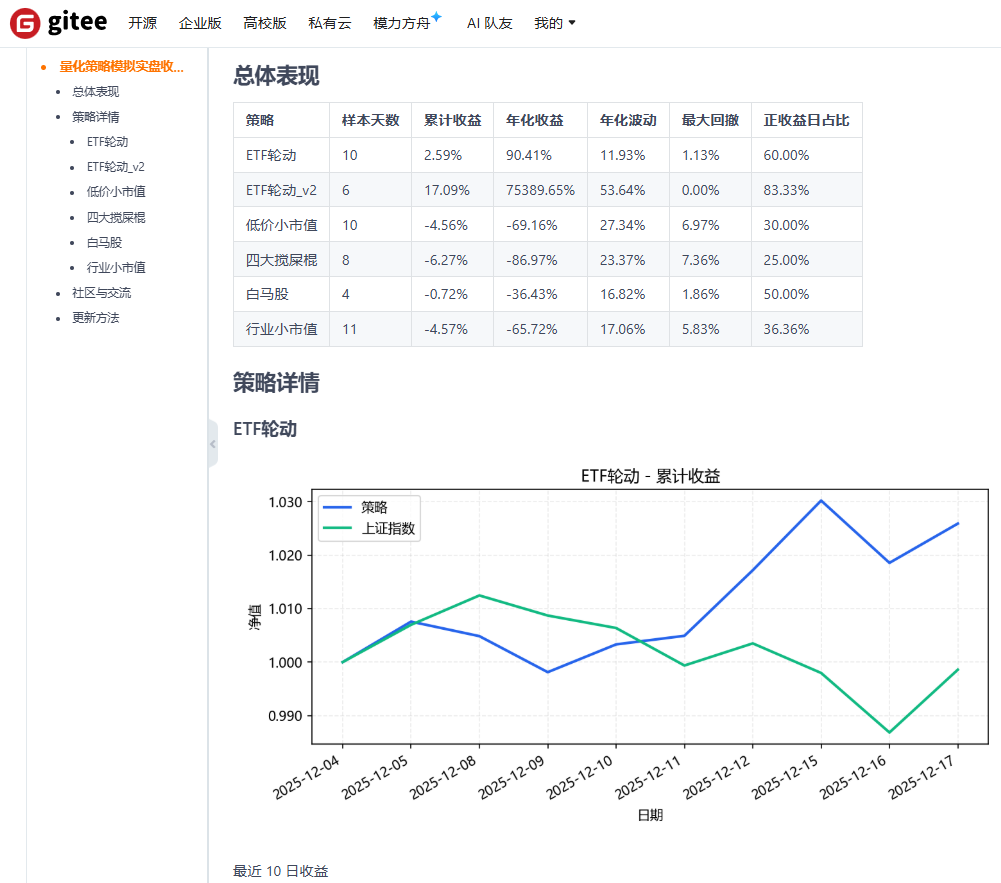Open the 白马股 outline entry
This screenshot has height=883, width=1001.
pos(104,242)
